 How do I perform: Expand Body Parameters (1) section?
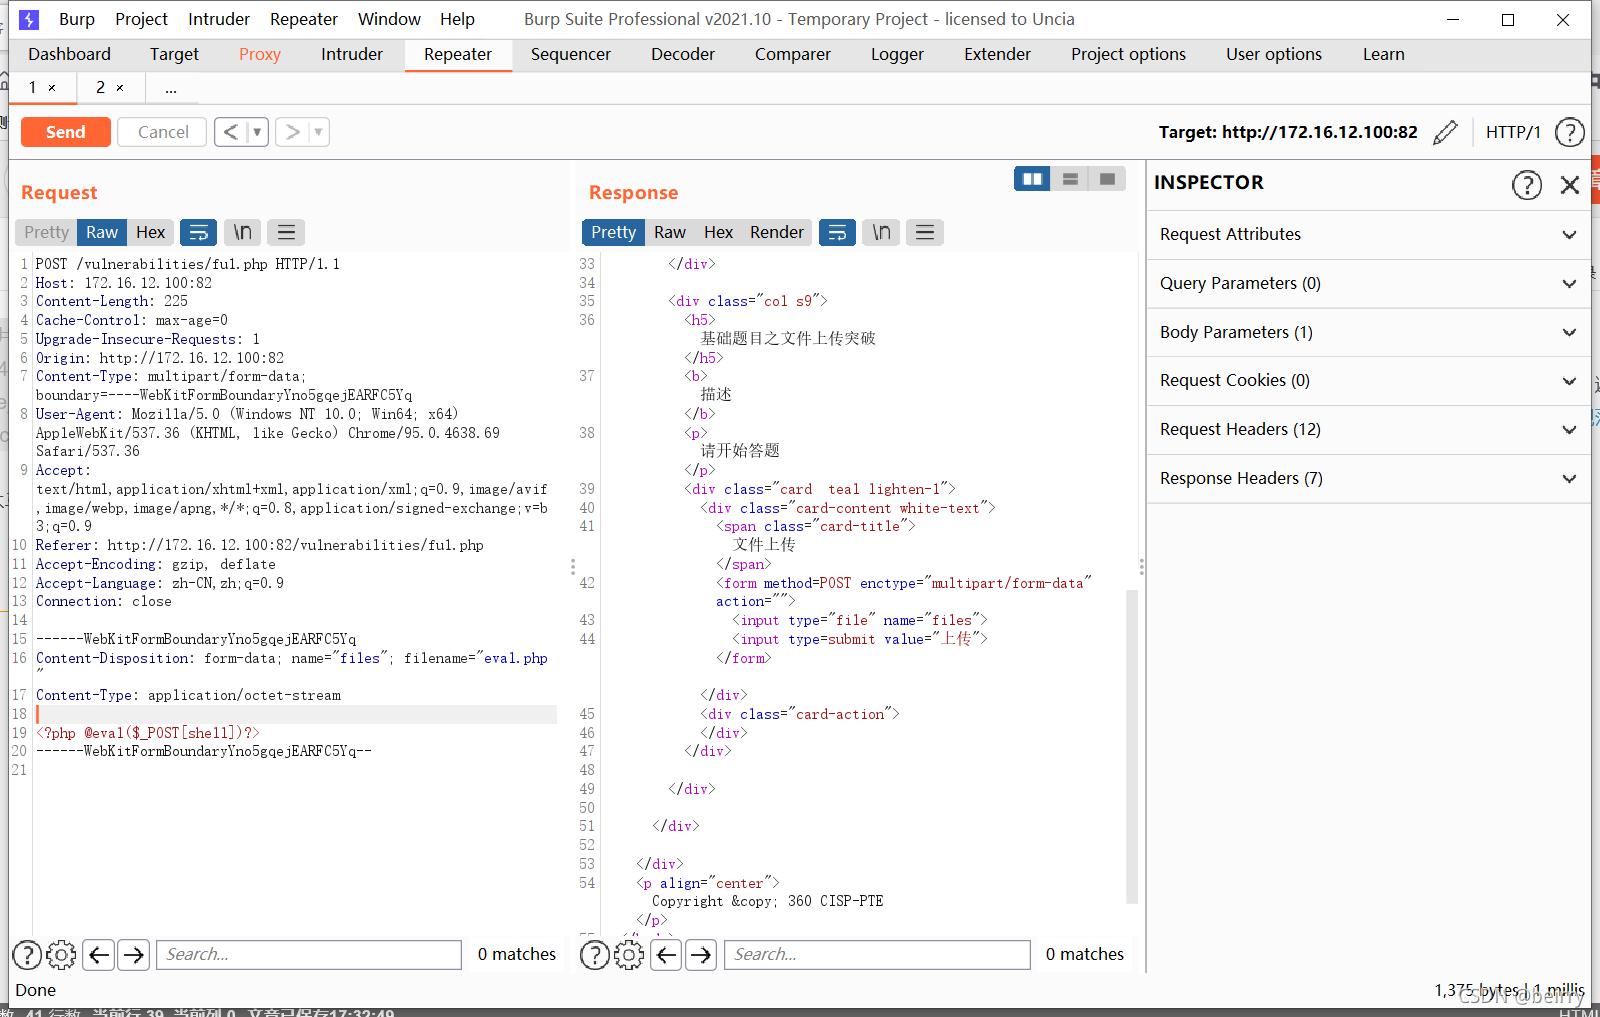point(1368,332)
